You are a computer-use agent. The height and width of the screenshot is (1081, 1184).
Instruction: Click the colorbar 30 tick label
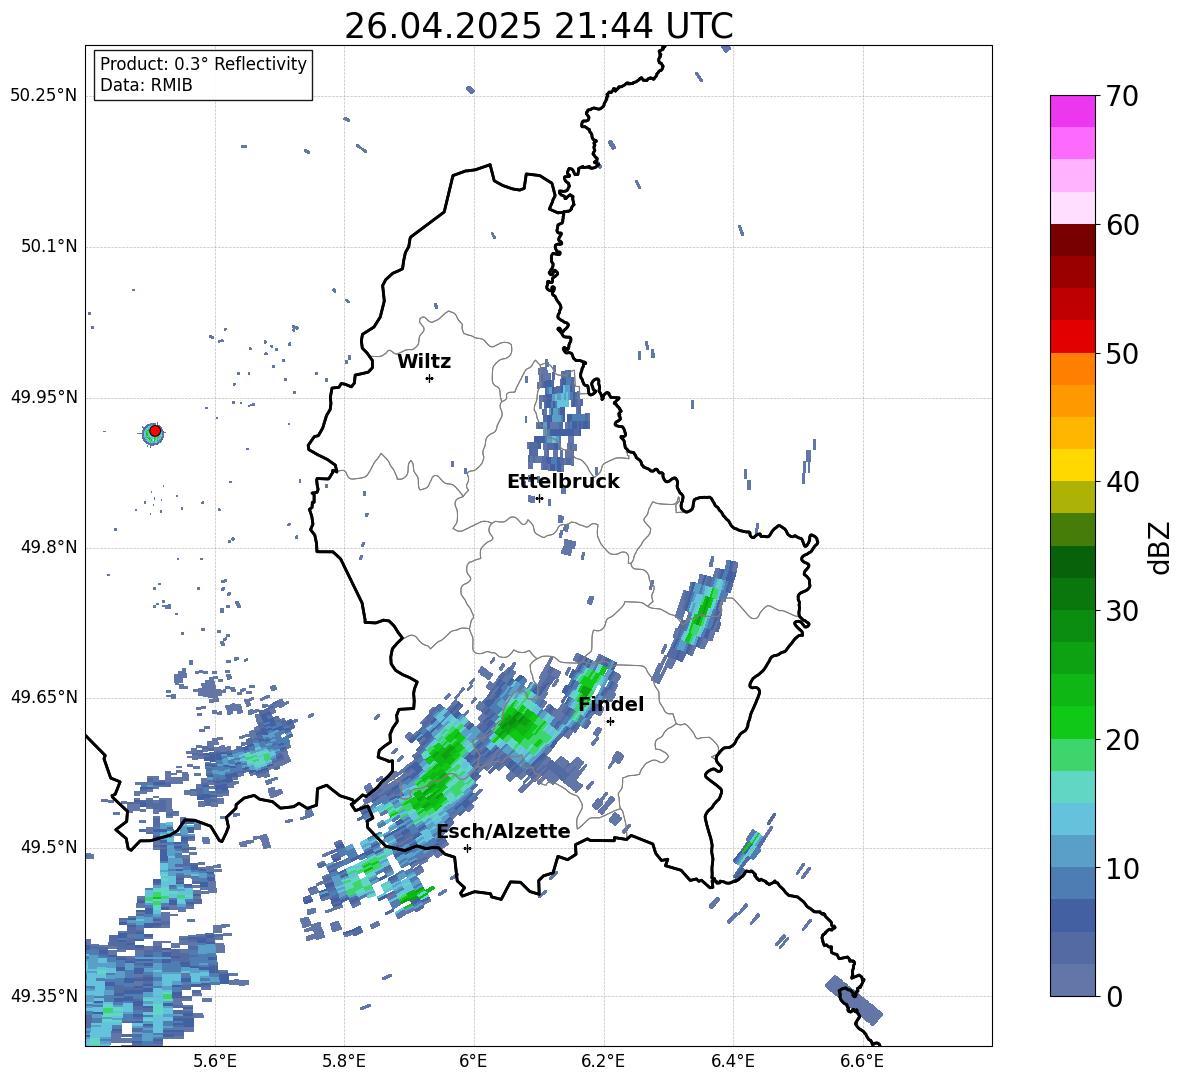pos(1122,611)
